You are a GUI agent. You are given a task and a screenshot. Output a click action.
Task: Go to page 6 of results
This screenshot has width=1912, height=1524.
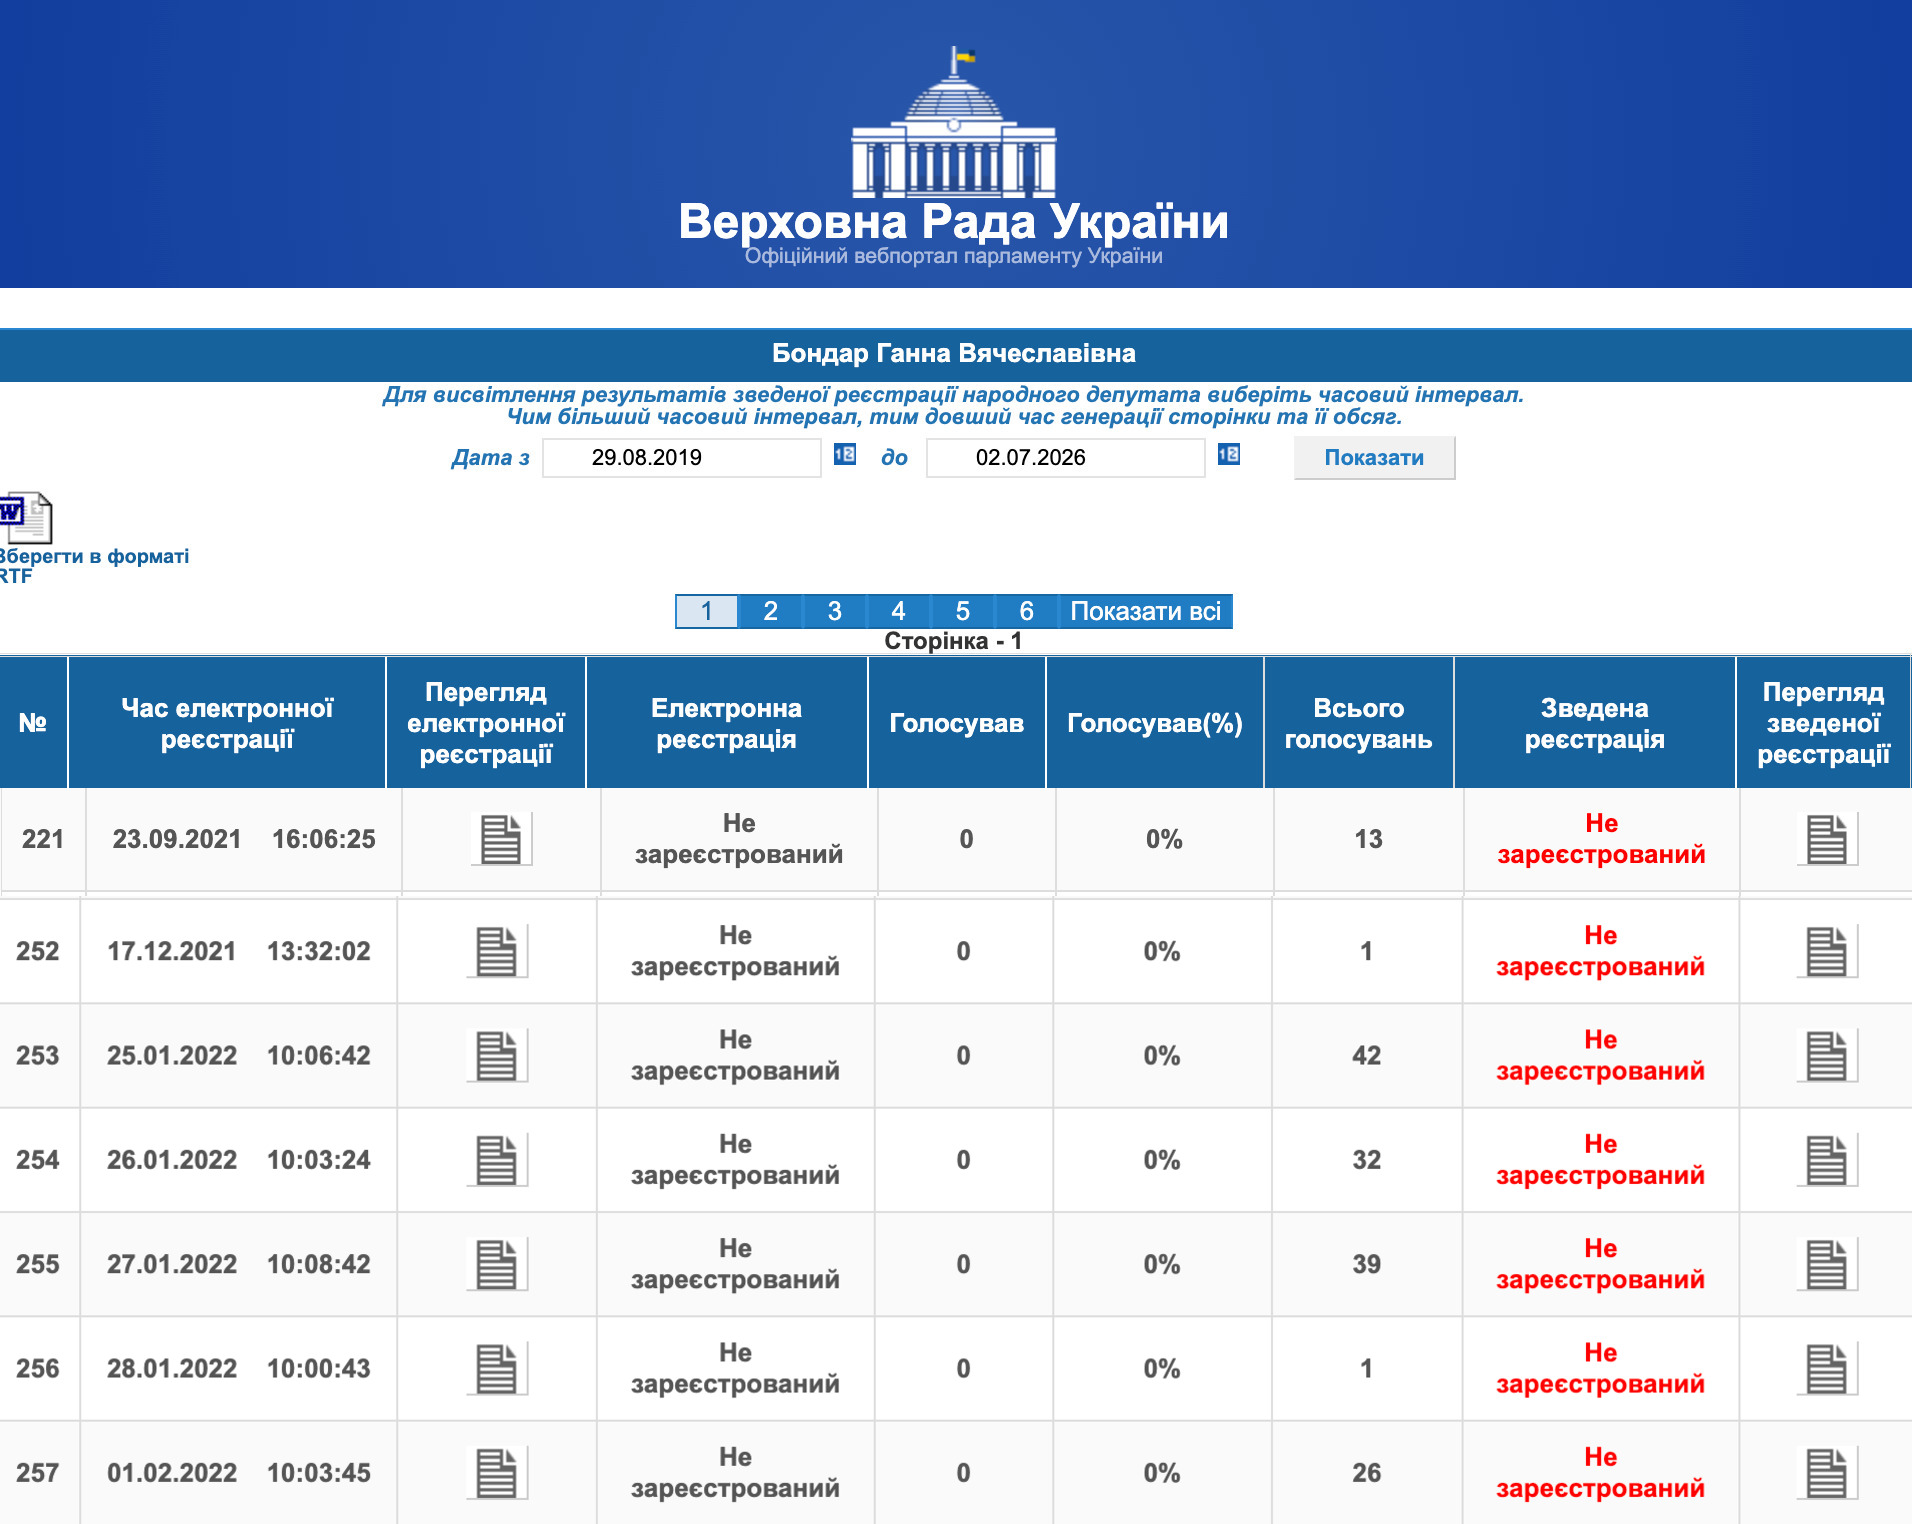1026,611
